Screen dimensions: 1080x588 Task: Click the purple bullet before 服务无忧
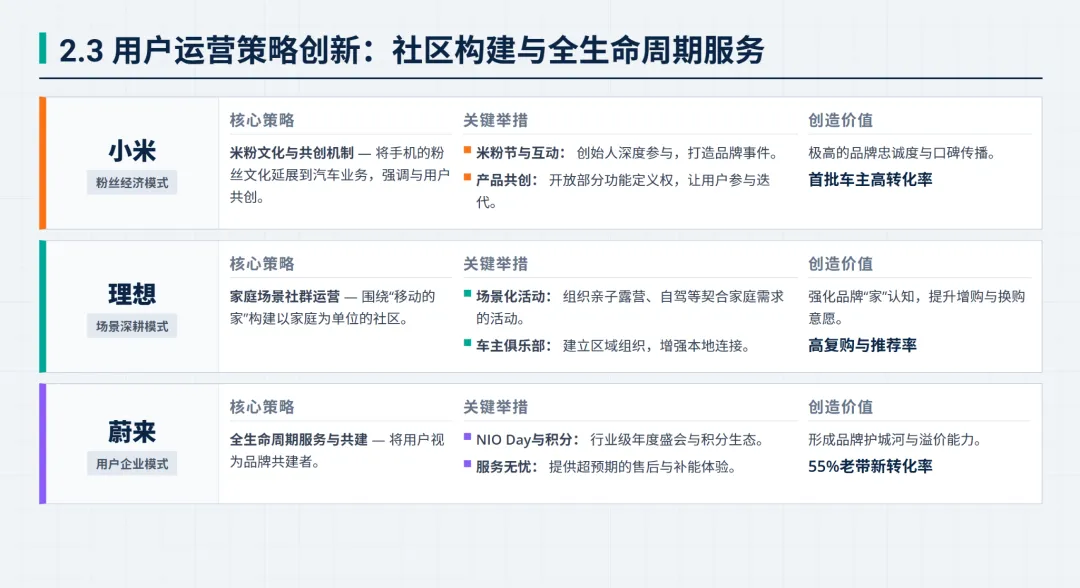[x=468, y=464]
